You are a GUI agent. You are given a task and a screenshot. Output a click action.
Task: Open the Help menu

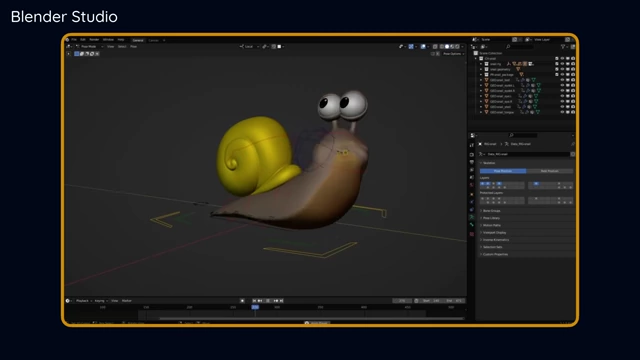tap(121, 40)
